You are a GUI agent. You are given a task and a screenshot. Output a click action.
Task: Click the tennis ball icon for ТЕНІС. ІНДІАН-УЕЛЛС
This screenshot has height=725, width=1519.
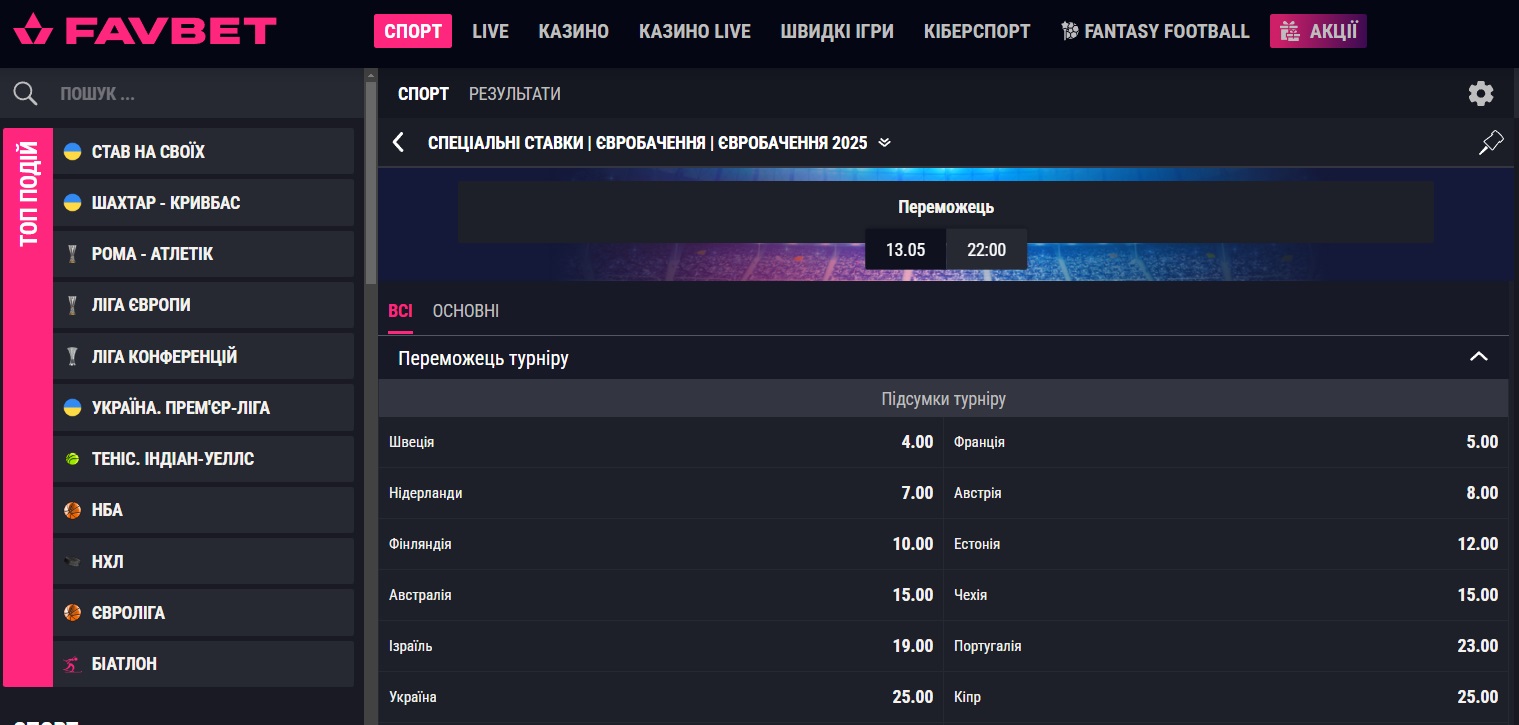[72, 458]
